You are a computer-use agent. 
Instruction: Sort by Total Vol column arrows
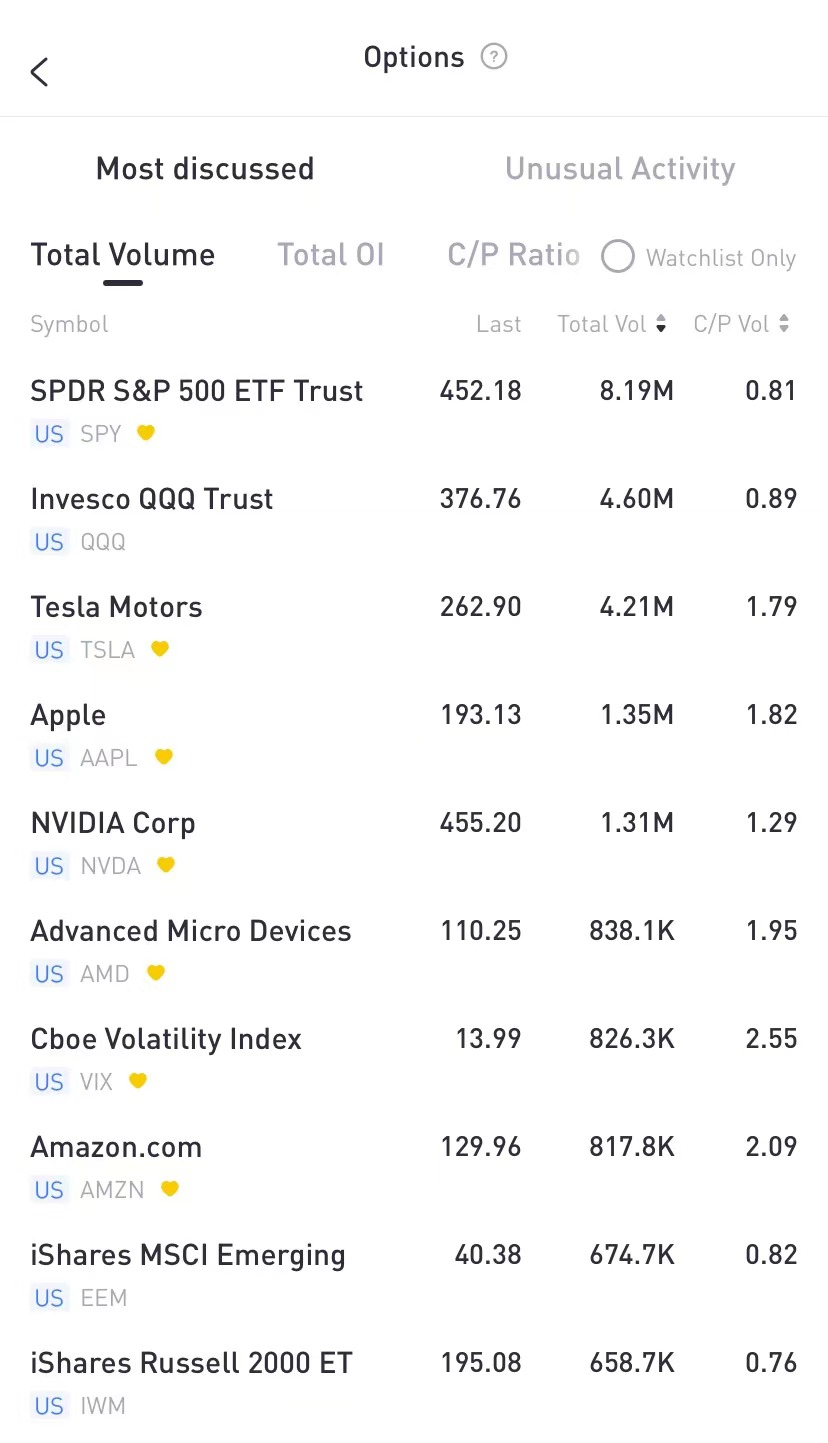click(661, 324)
